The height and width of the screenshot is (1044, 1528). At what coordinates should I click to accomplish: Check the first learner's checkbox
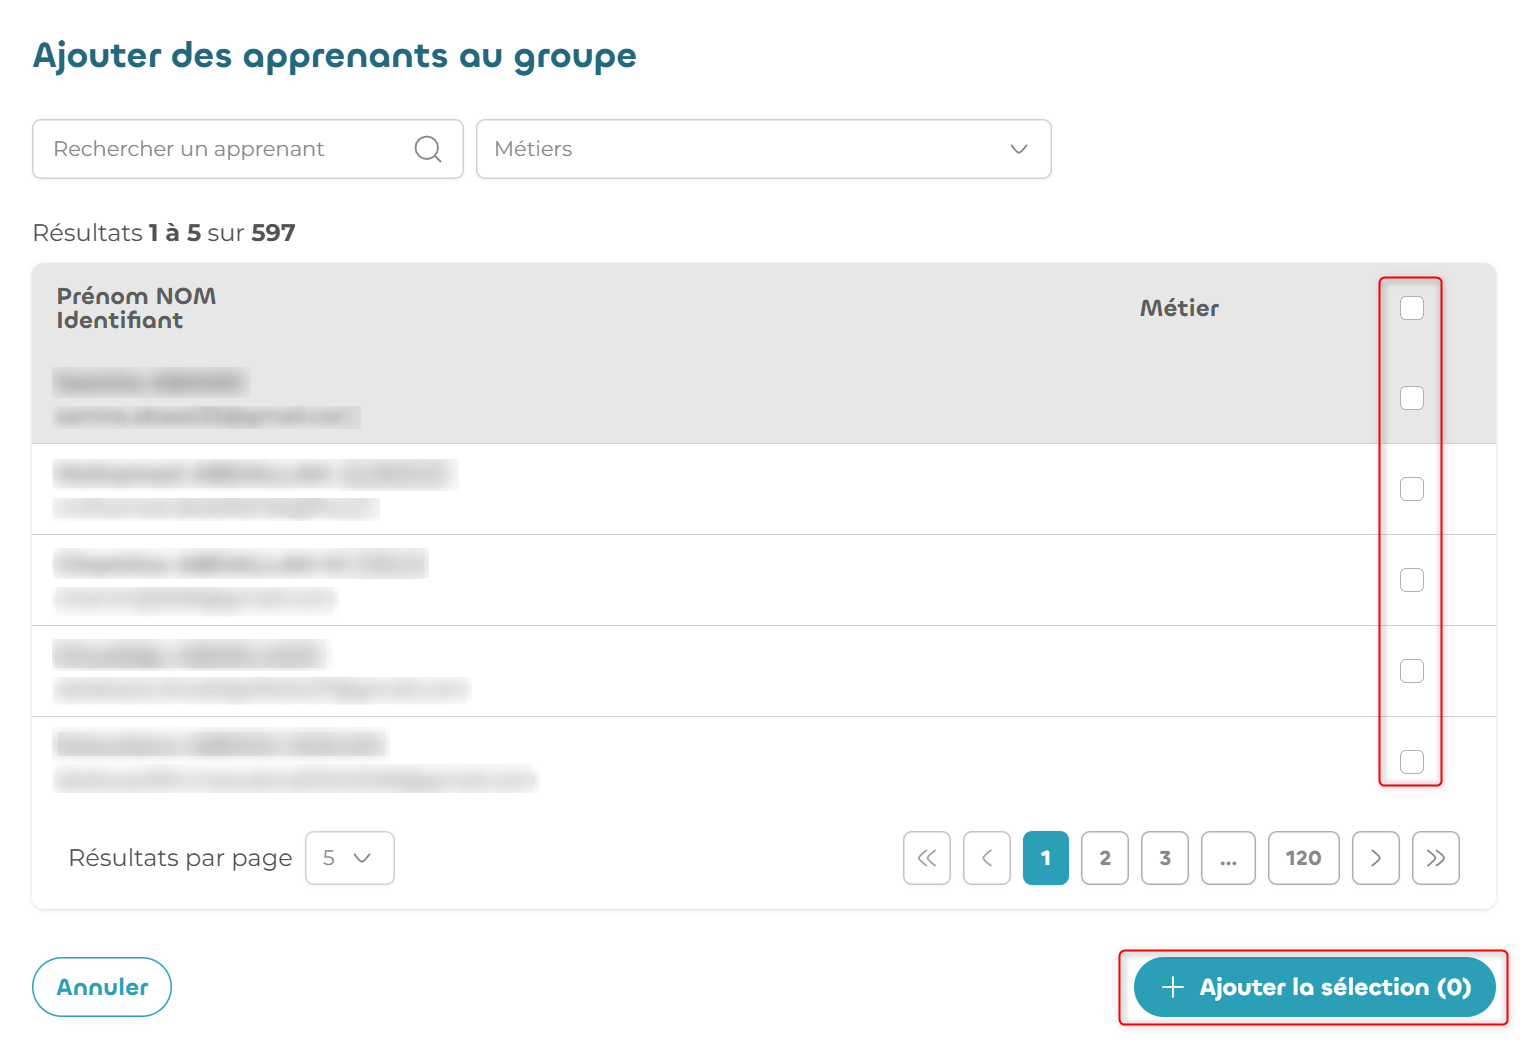click(1412, 398)
